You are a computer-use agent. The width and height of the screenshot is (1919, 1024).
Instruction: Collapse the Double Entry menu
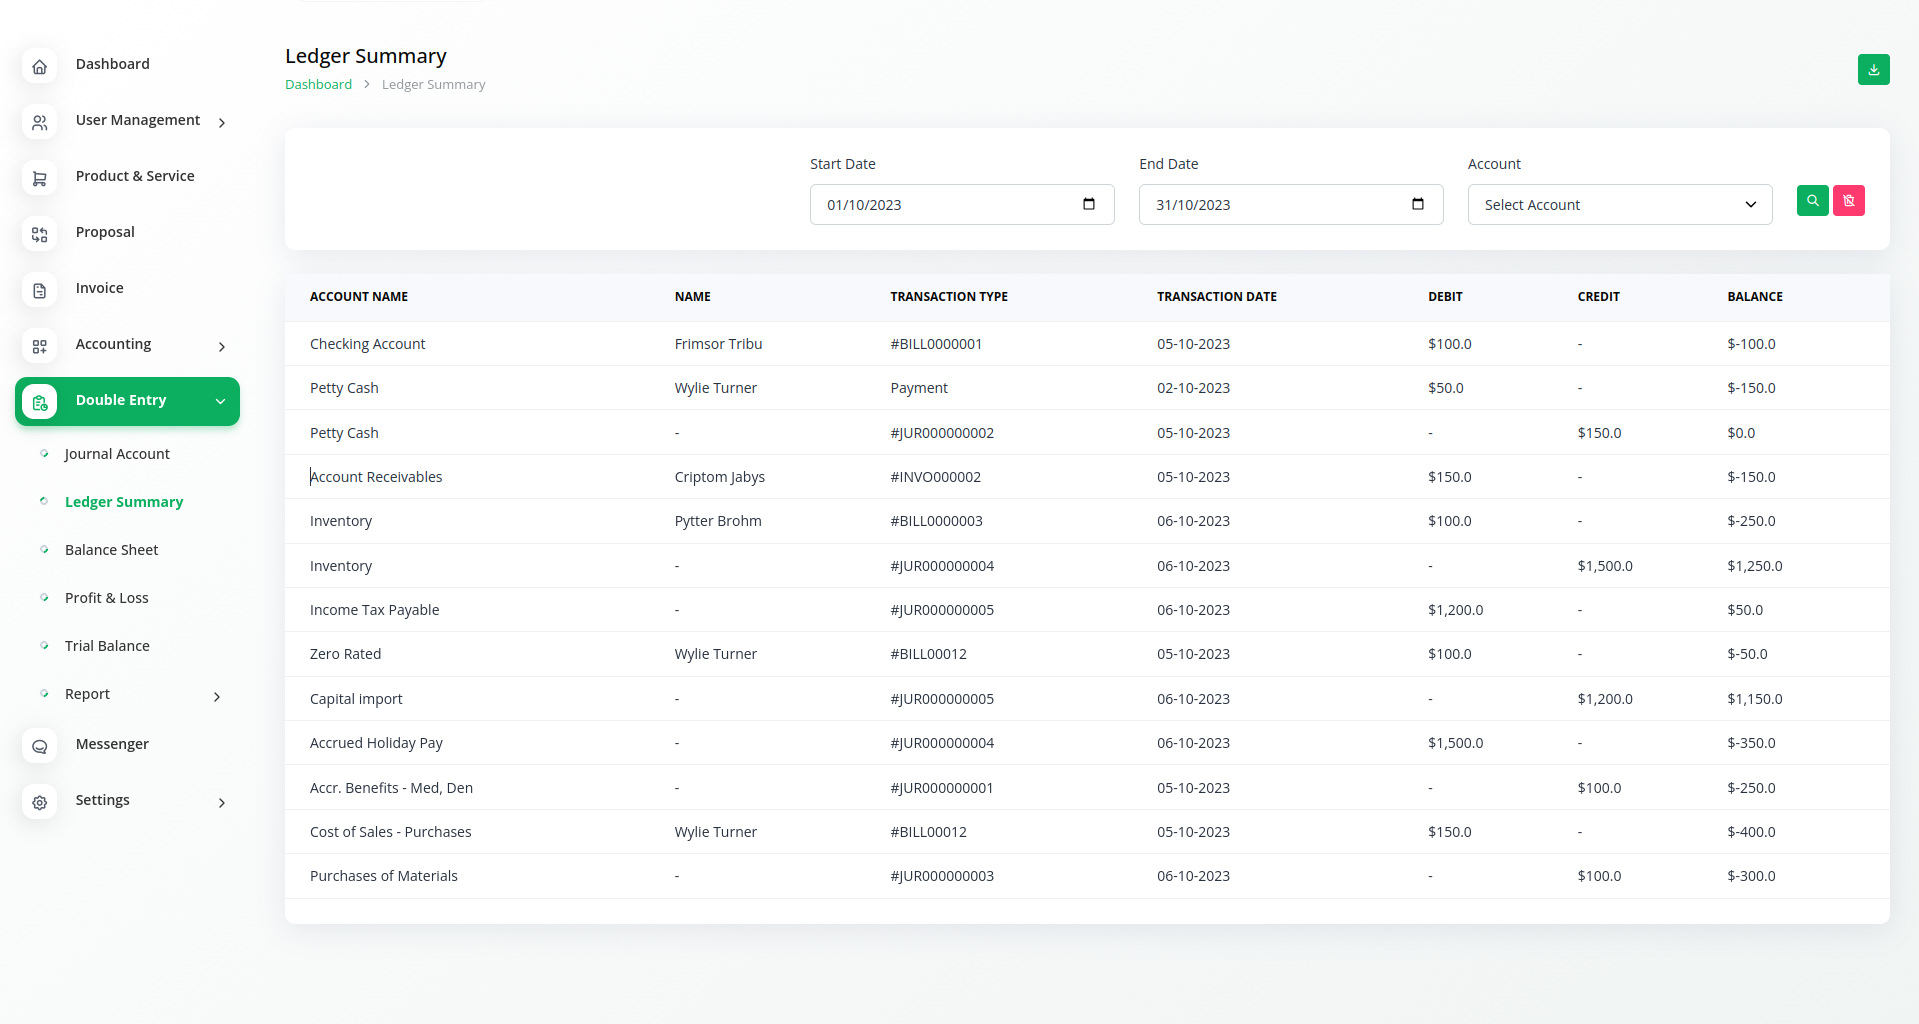[220, 402]
